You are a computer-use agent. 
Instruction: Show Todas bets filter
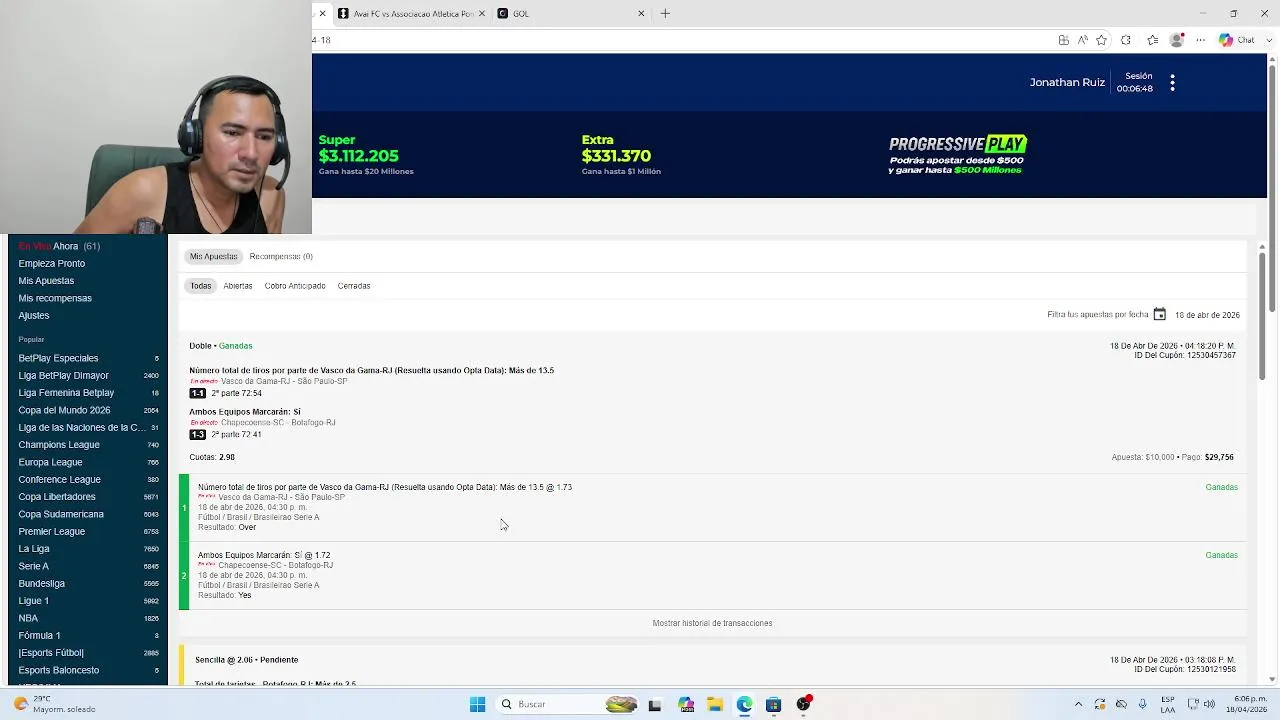(x=201, y=286)
